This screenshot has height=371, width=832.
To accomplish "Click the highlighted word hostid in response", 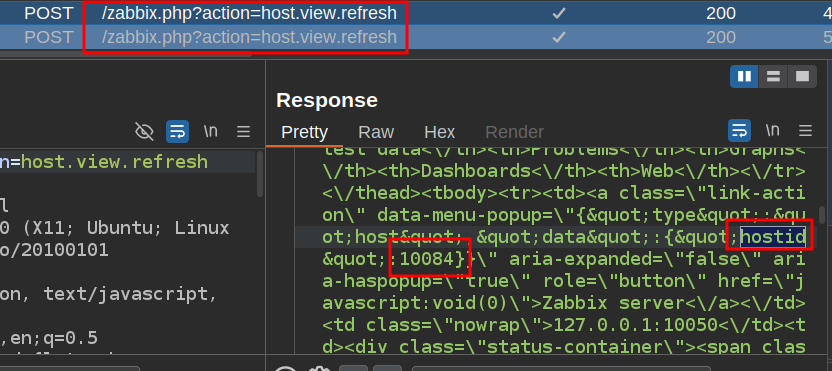I will (x=773, y=237).
